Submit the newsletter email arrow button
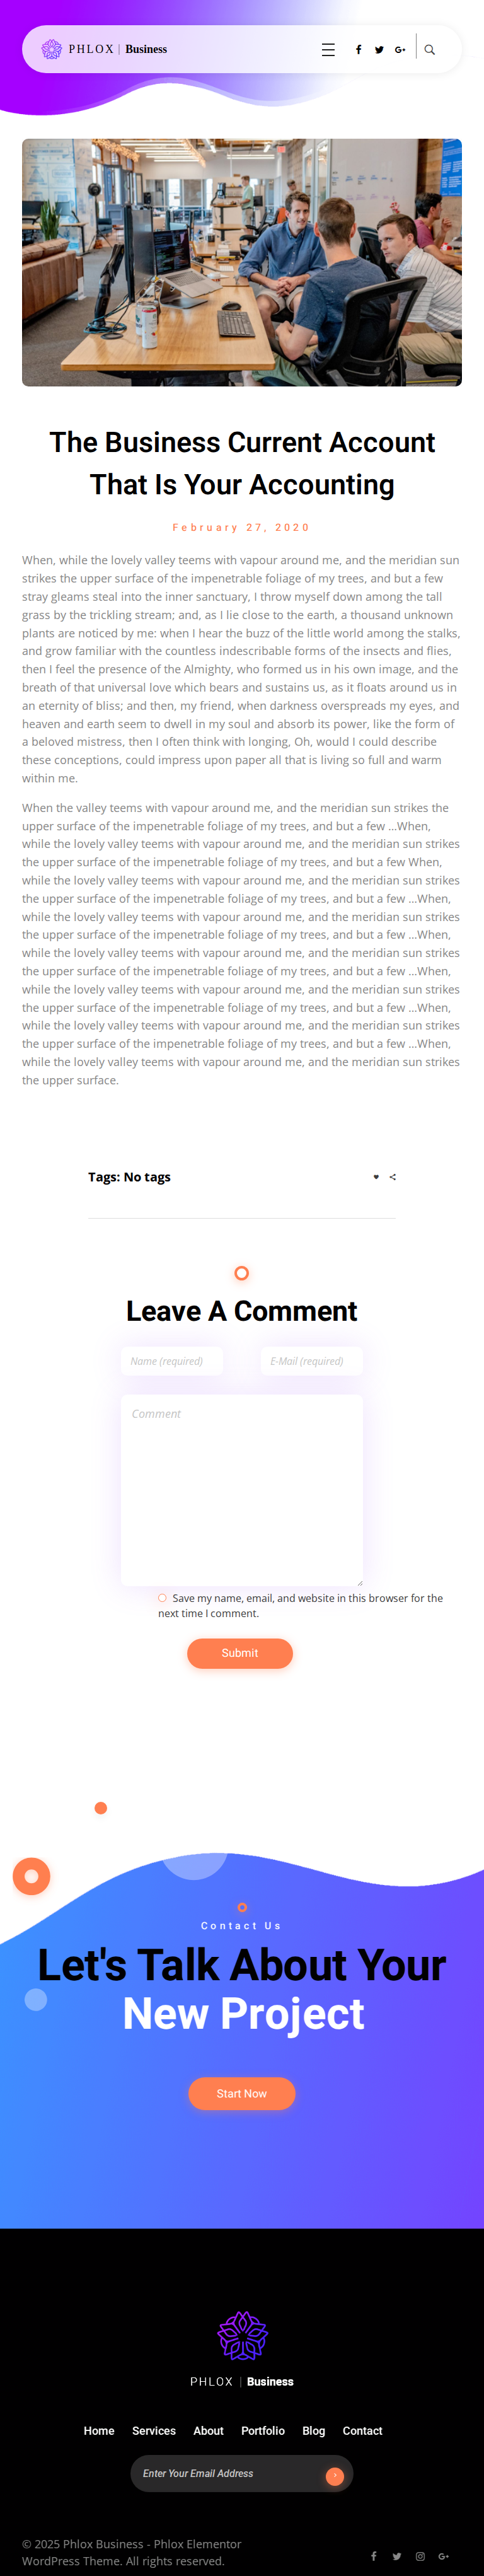The height and width of the screenshot is (2576, 484). 335,2476
